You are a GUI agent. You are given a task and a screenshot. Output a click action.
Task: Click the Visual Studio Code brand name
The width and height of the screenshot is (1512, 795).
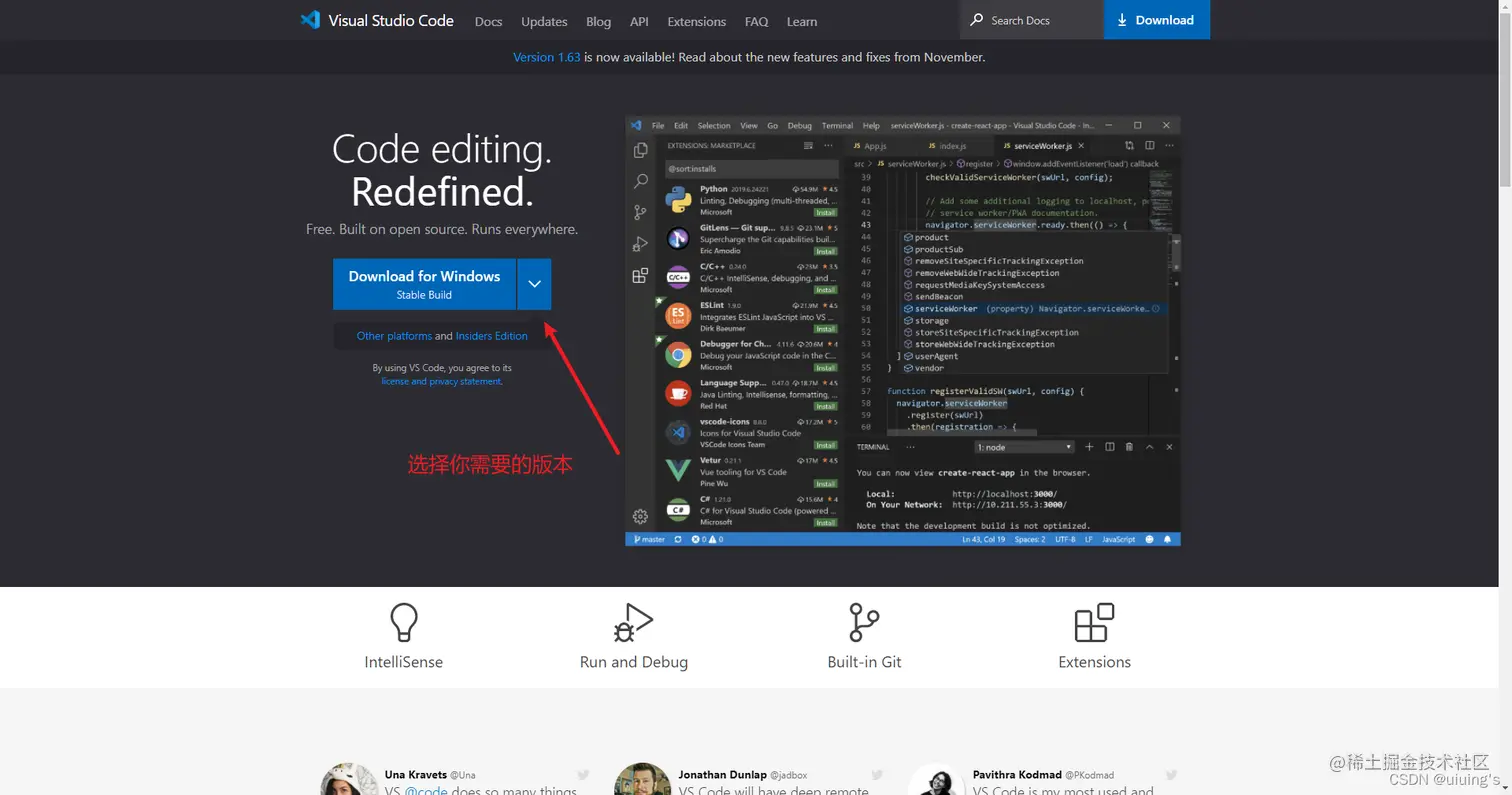click(x=391, y=20)
